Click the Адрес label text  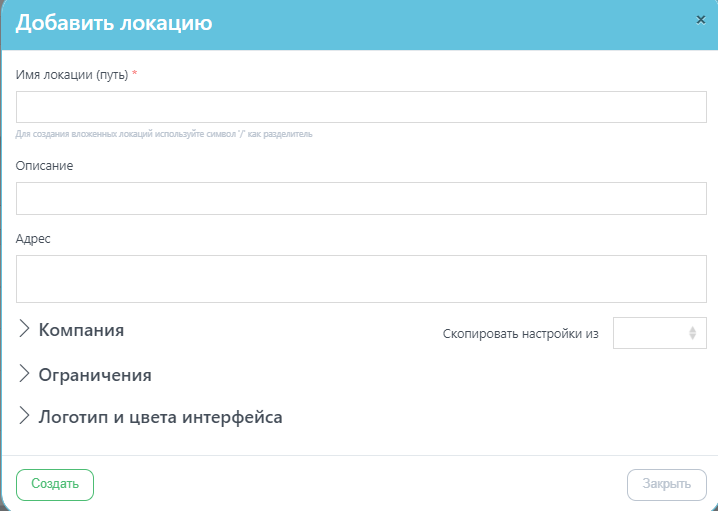tap(33, 239)
